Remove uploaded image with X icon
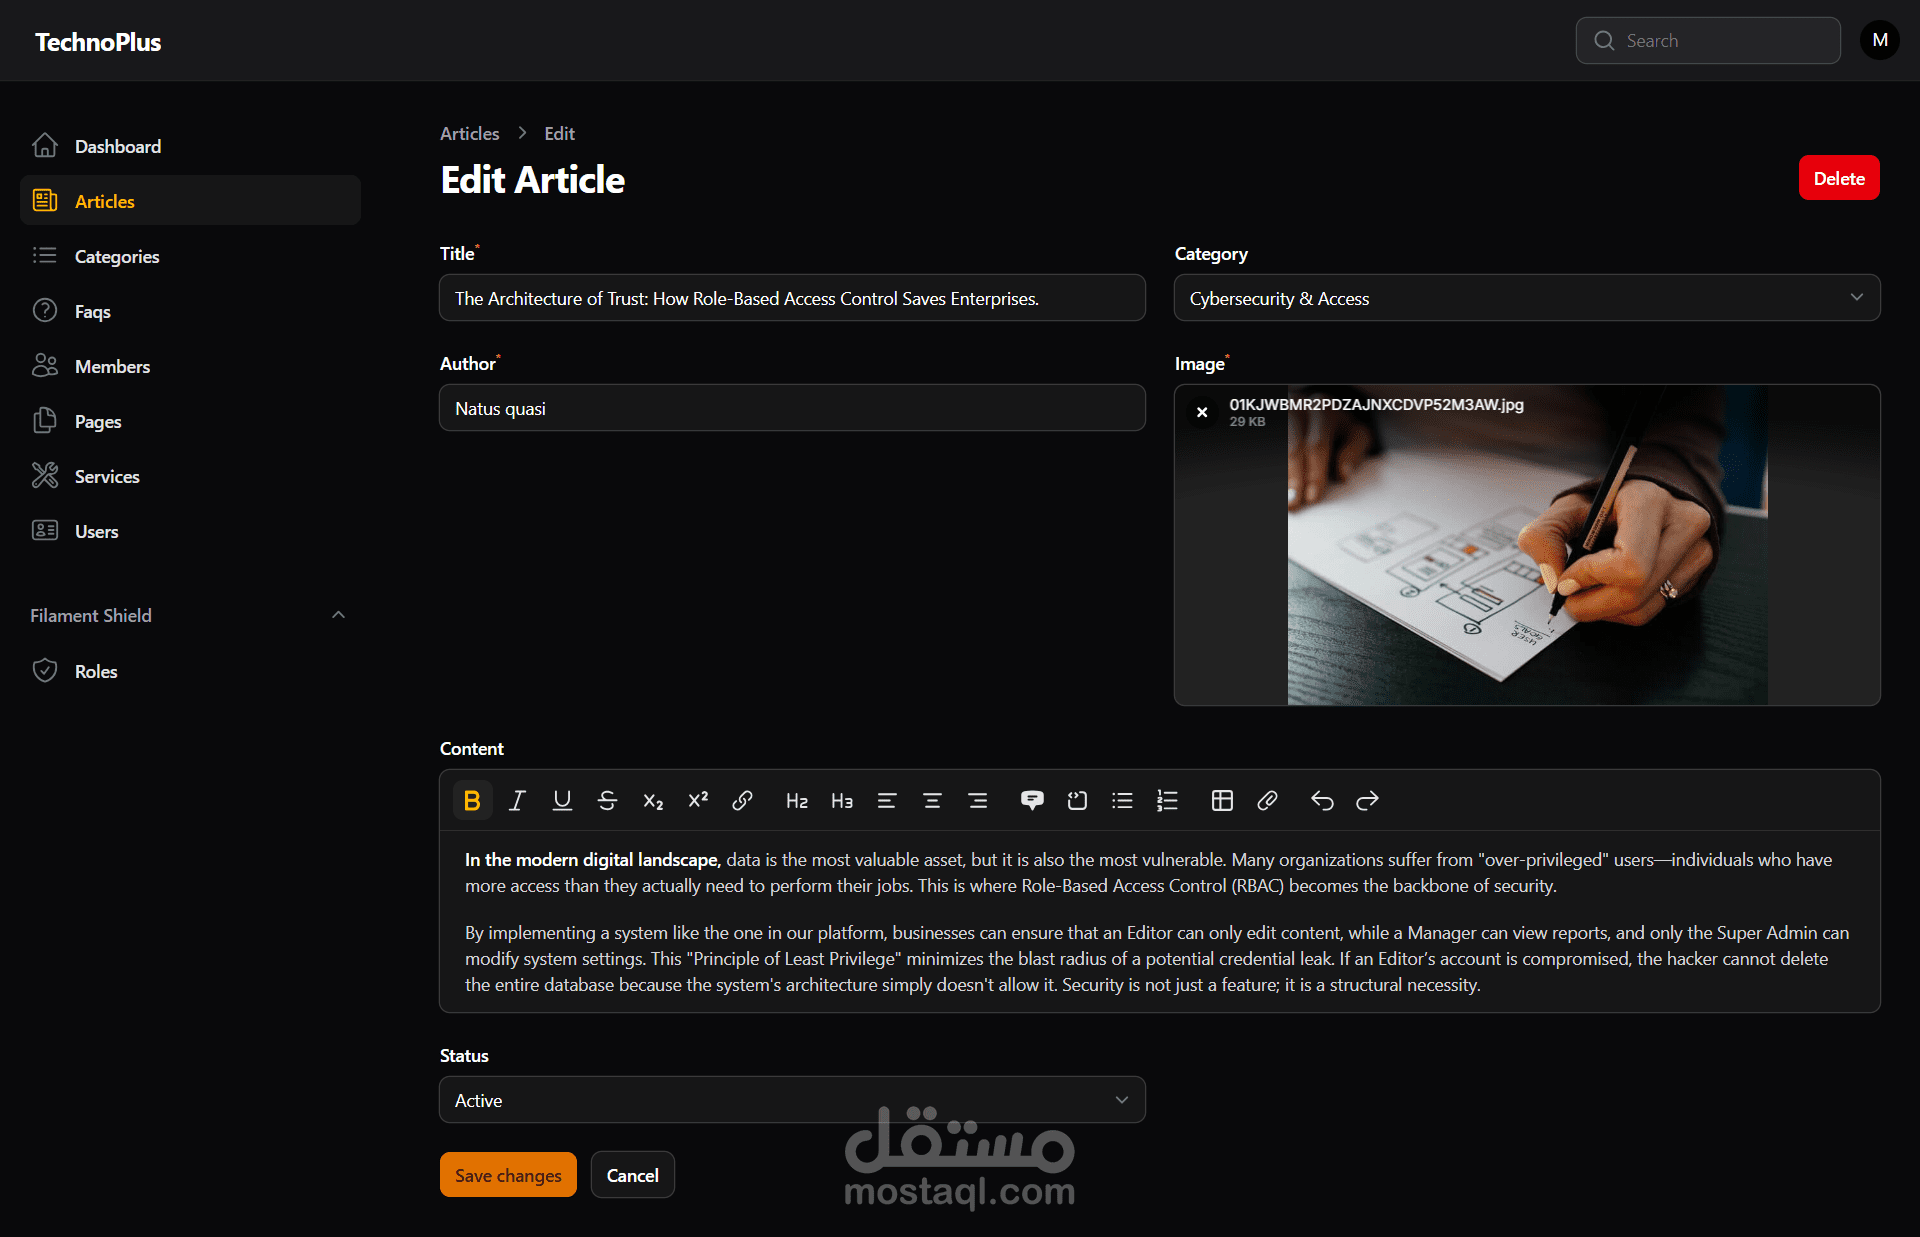Viewport: 1920px width, 1237px height. point(1202,412)
